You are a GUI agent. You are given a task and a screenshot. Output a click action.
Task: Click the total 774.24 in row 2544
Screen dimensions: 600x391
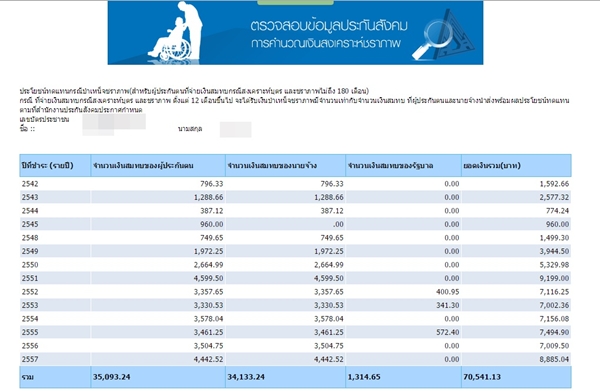click(557, 210)
